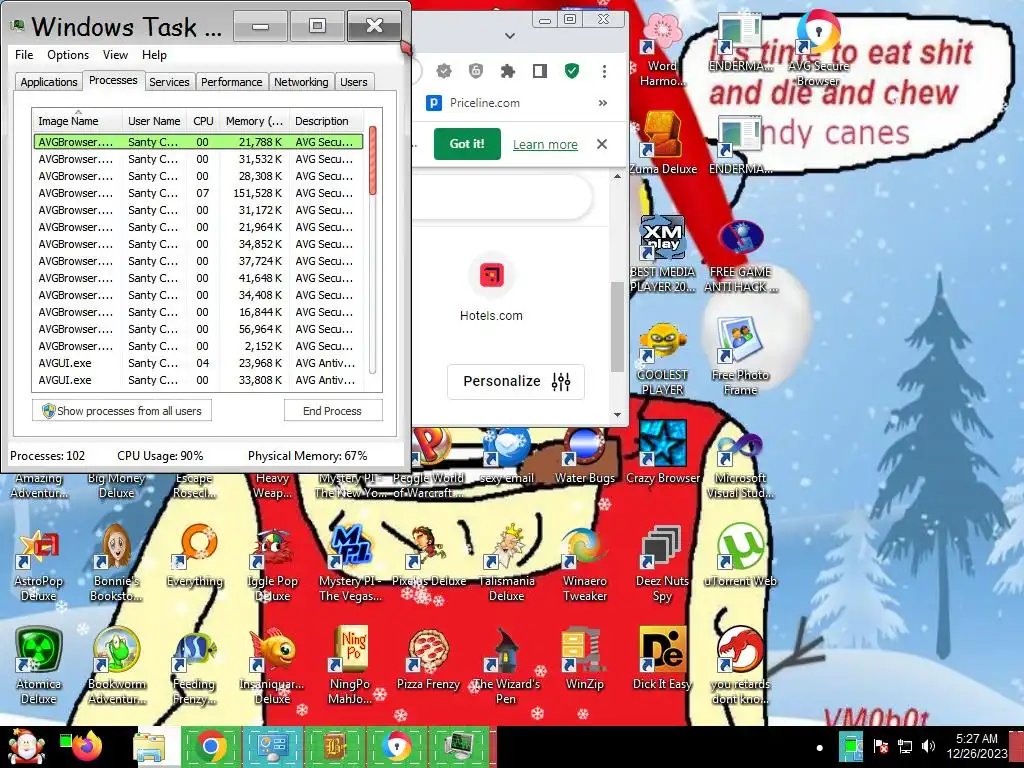Sort processes by the CPU column

[x=203, y=121]
